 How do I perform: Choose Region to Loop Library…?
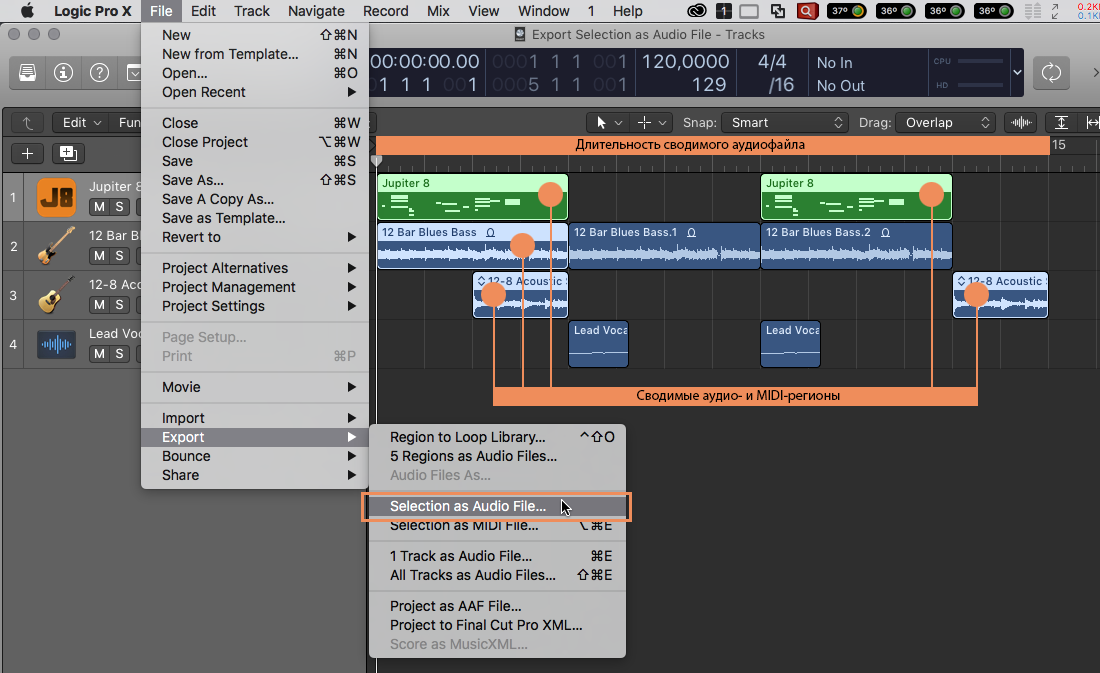coord(497,437)
